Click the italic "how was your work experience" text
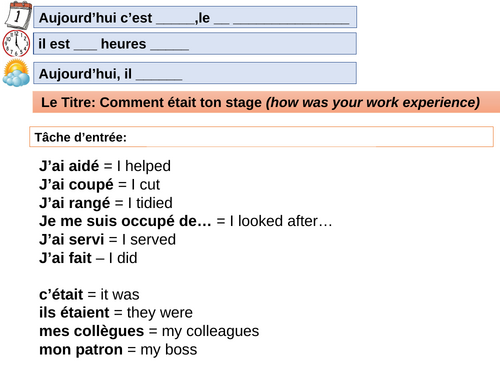The image size is (500, 375). [x=373, y=102]
